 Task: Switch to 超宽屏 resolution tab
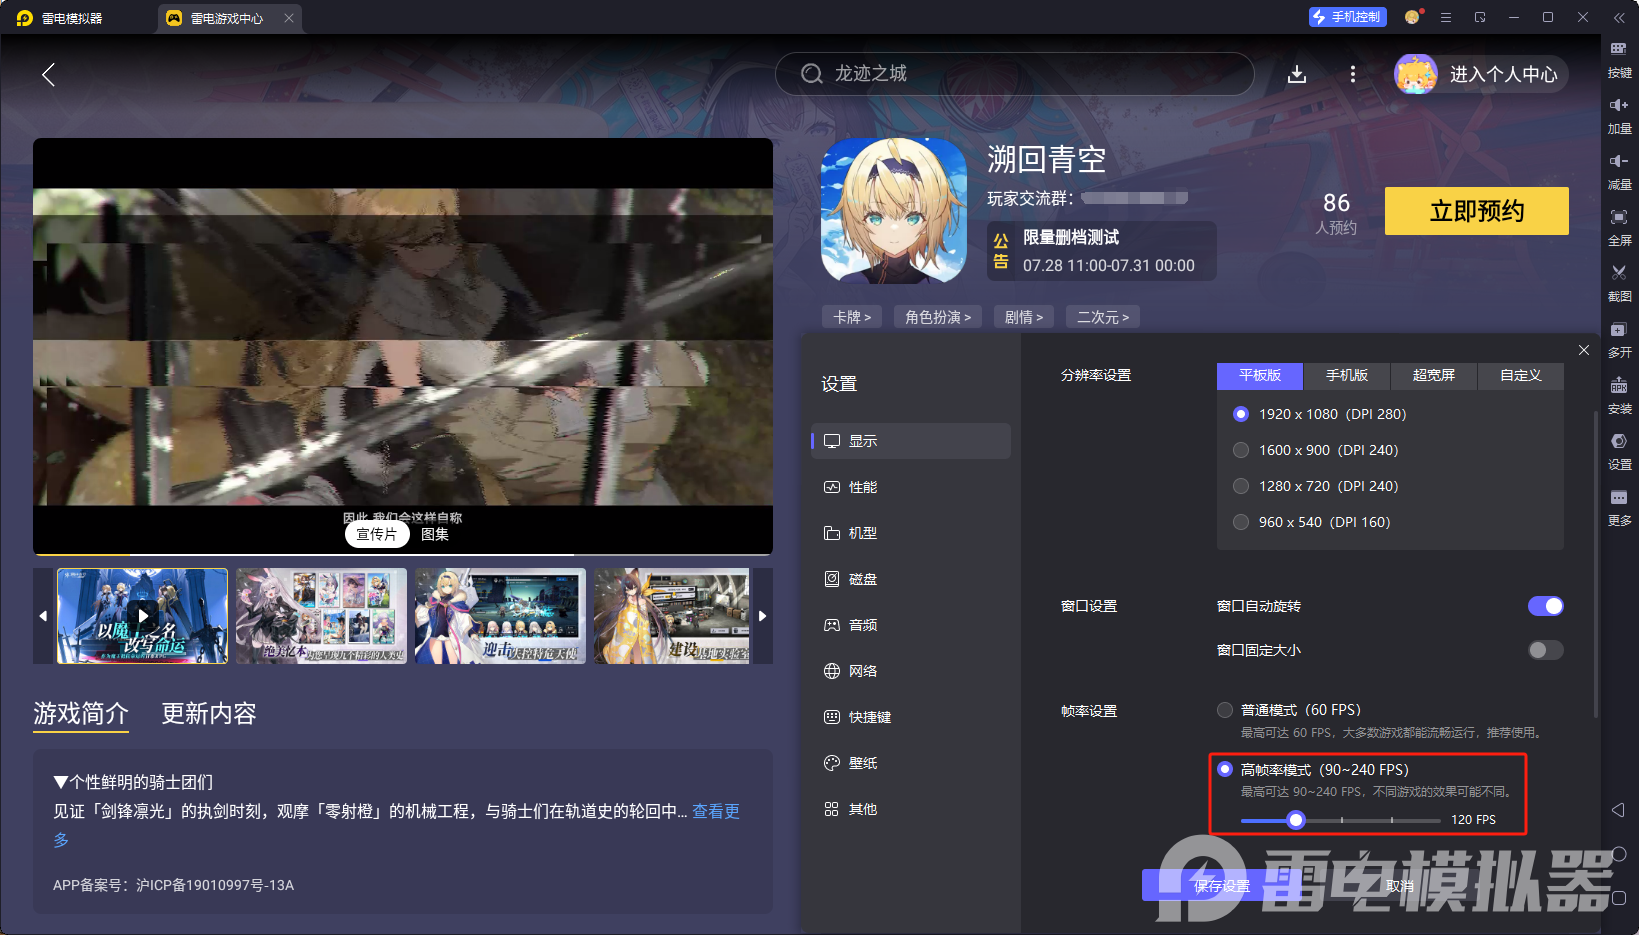coord(1434,376)
